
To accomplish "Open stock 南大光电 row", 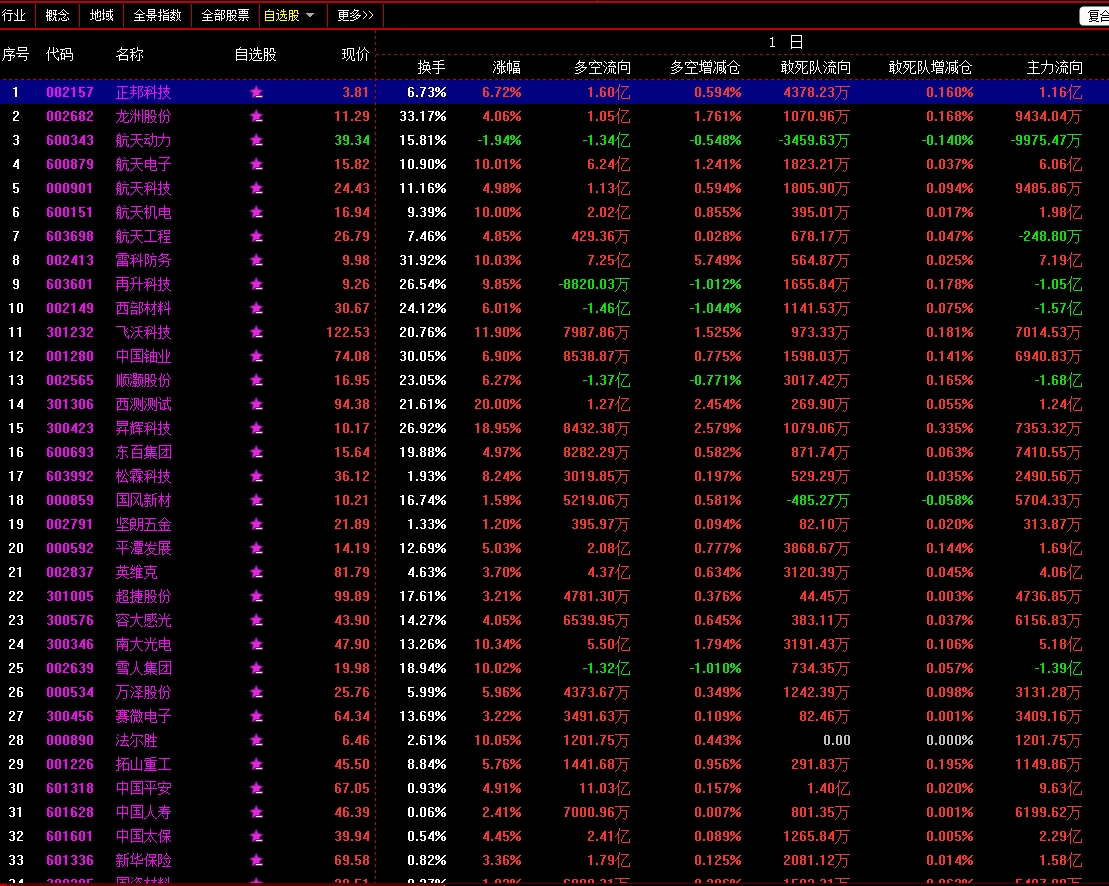I will point(554,645).
